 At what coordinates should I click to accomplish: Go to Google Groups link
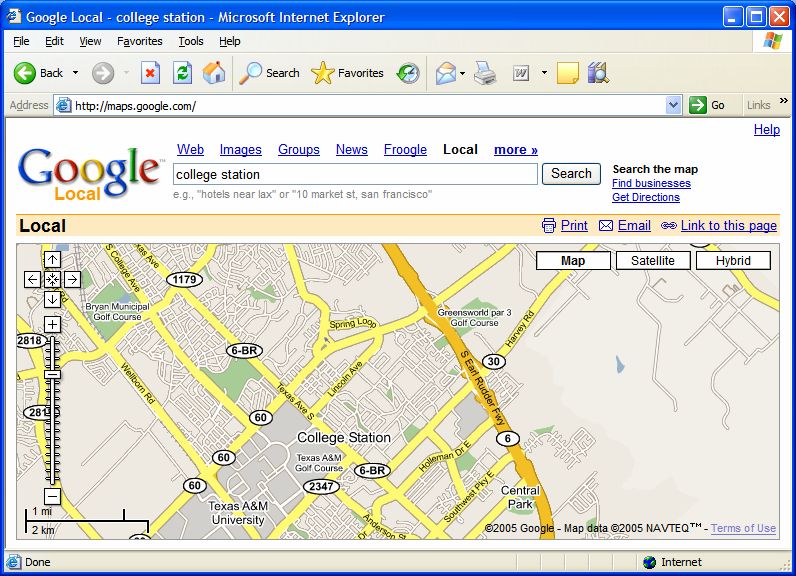[299, 150]
